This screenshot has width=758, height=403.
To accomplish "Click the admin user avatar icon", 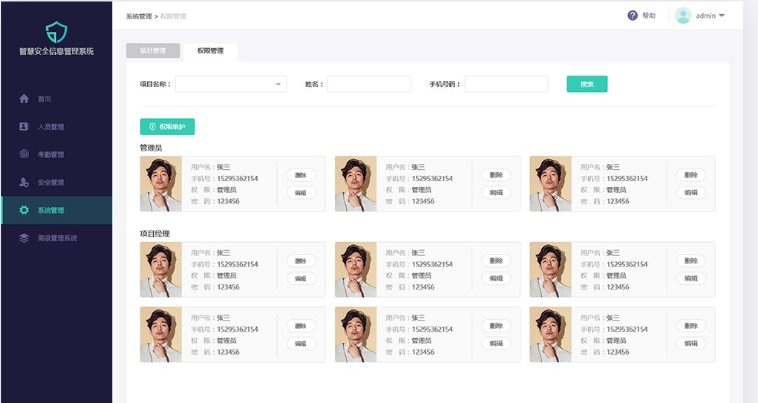I will [683, 16].
